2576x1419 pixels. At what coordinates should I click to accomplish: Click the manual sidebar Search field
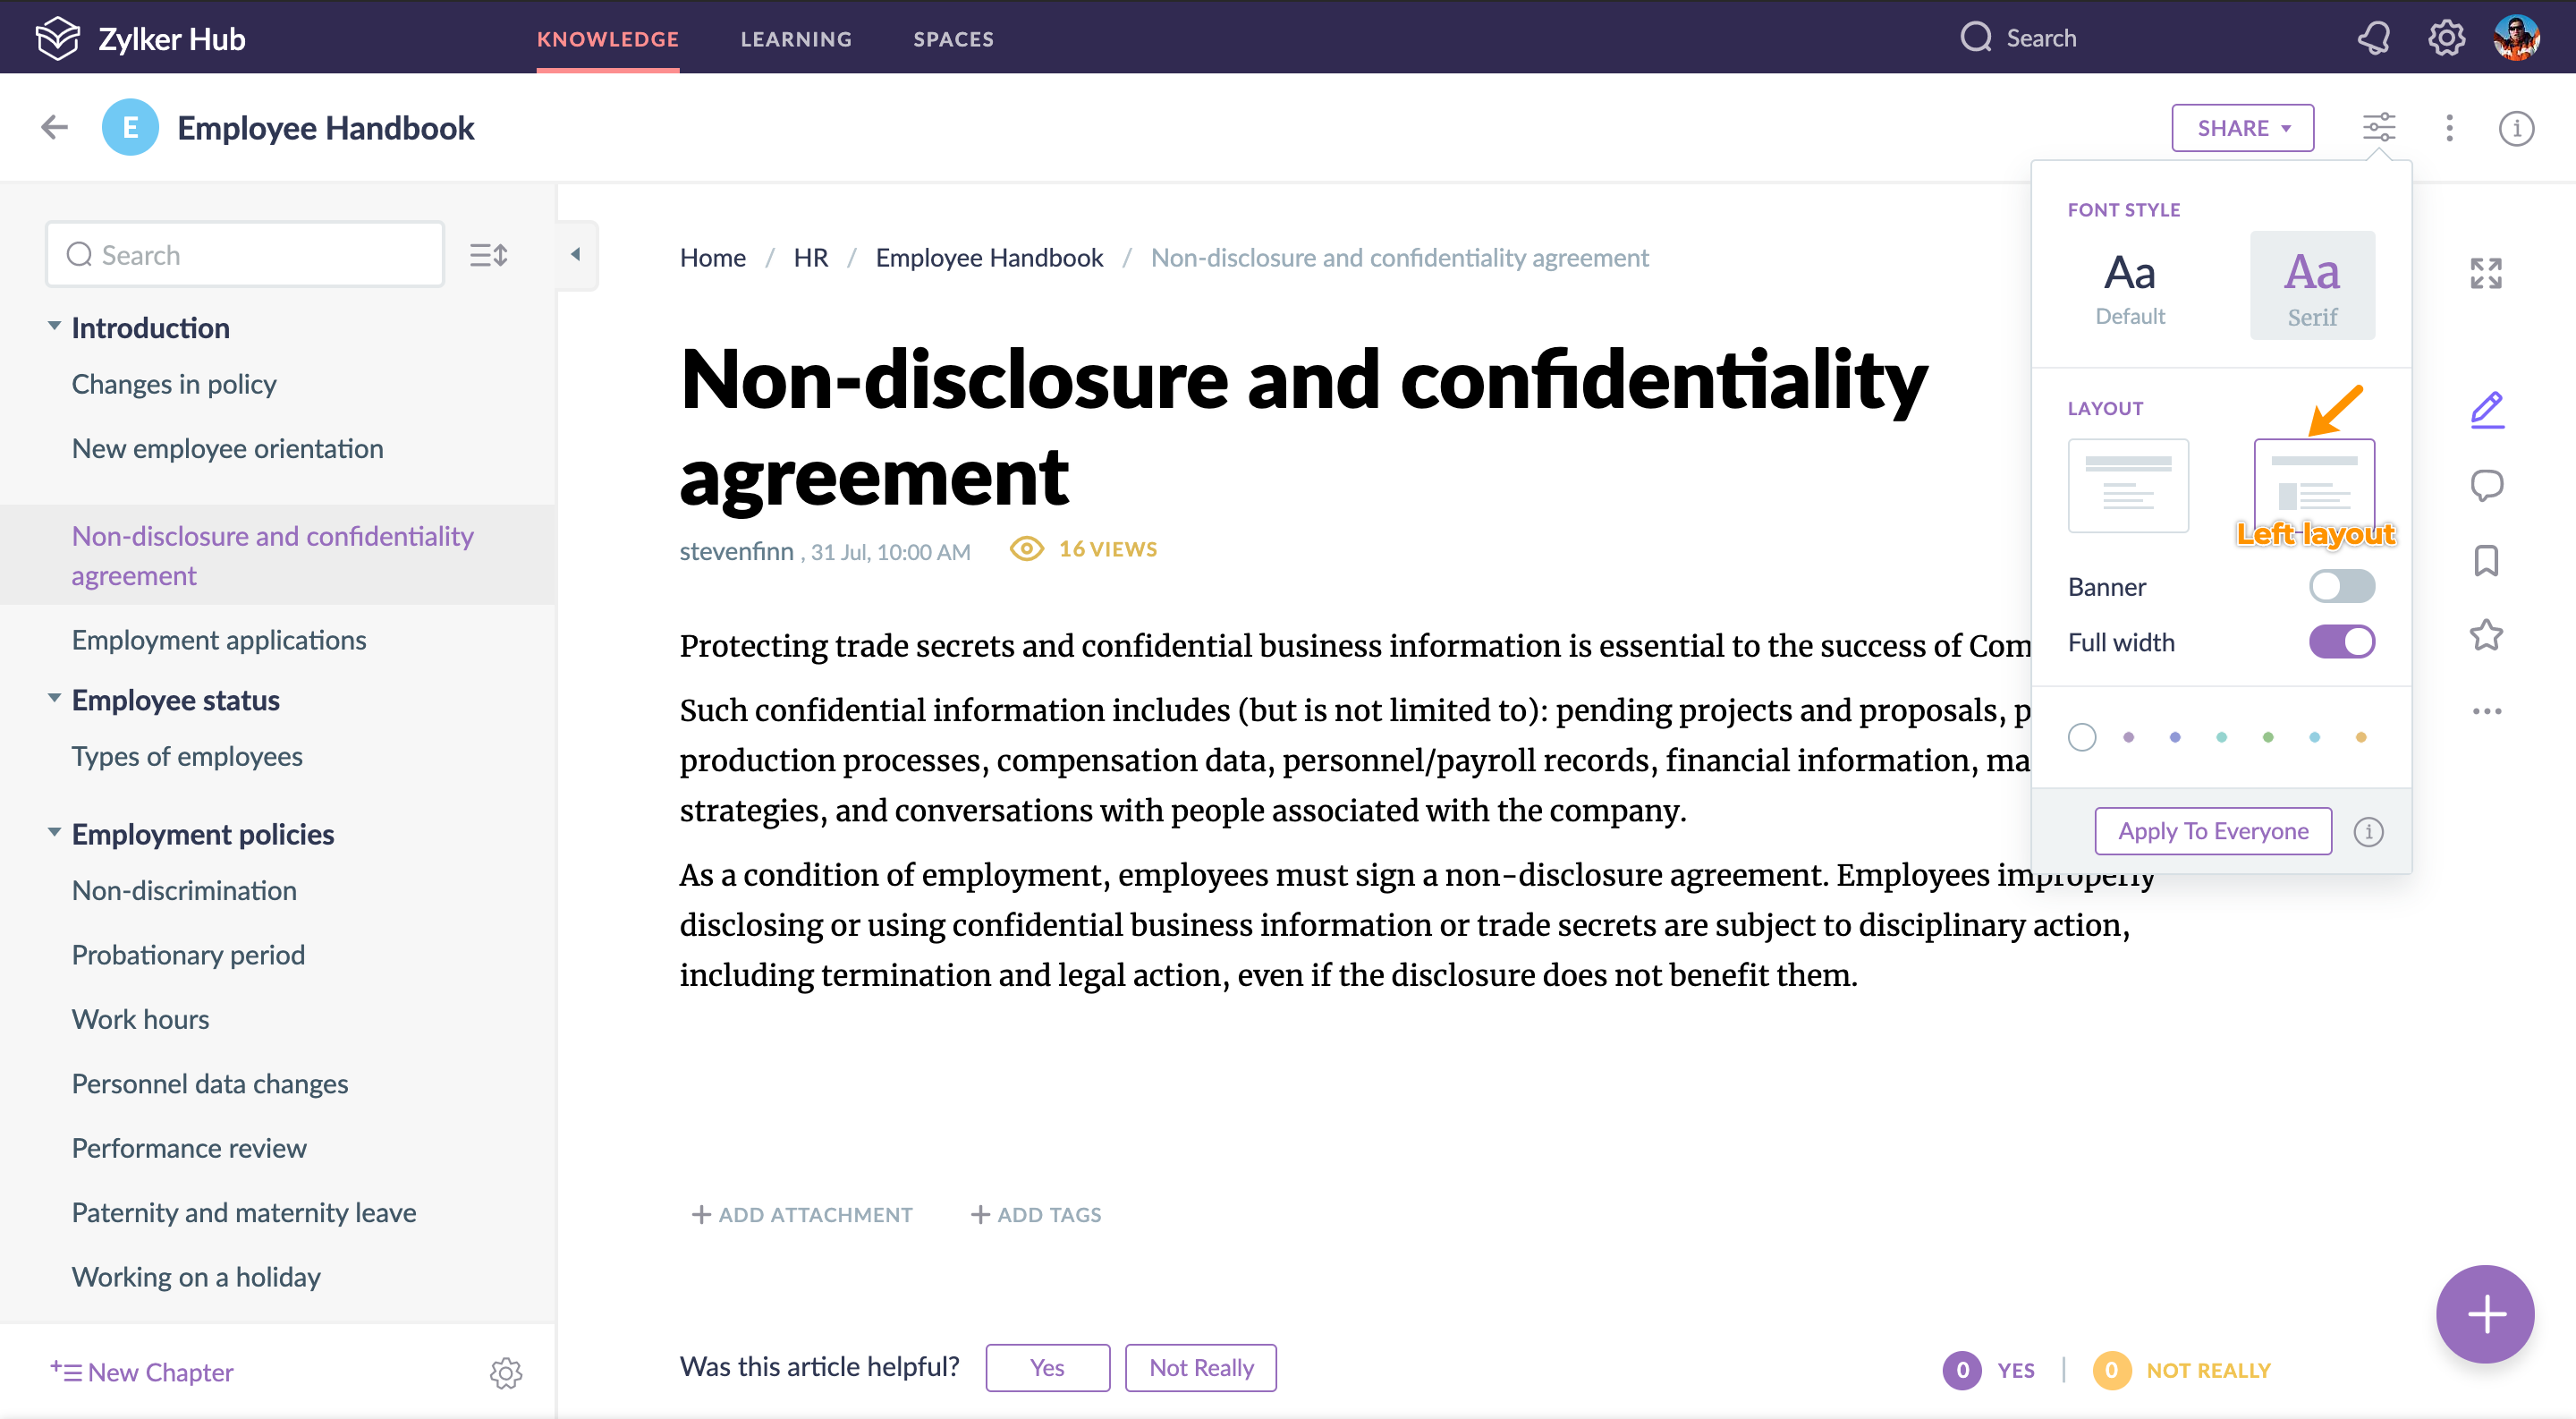tap(245, 255)
